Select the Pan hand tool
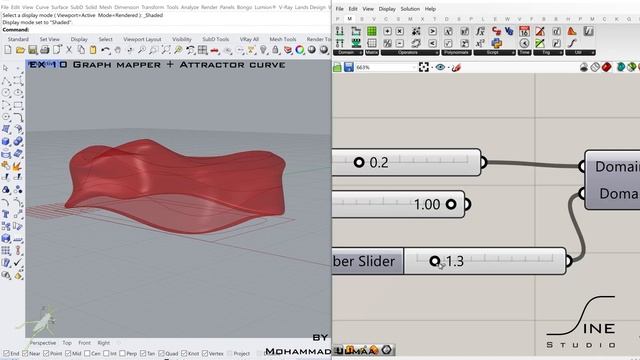640x360 pixels. click(118, 50)
